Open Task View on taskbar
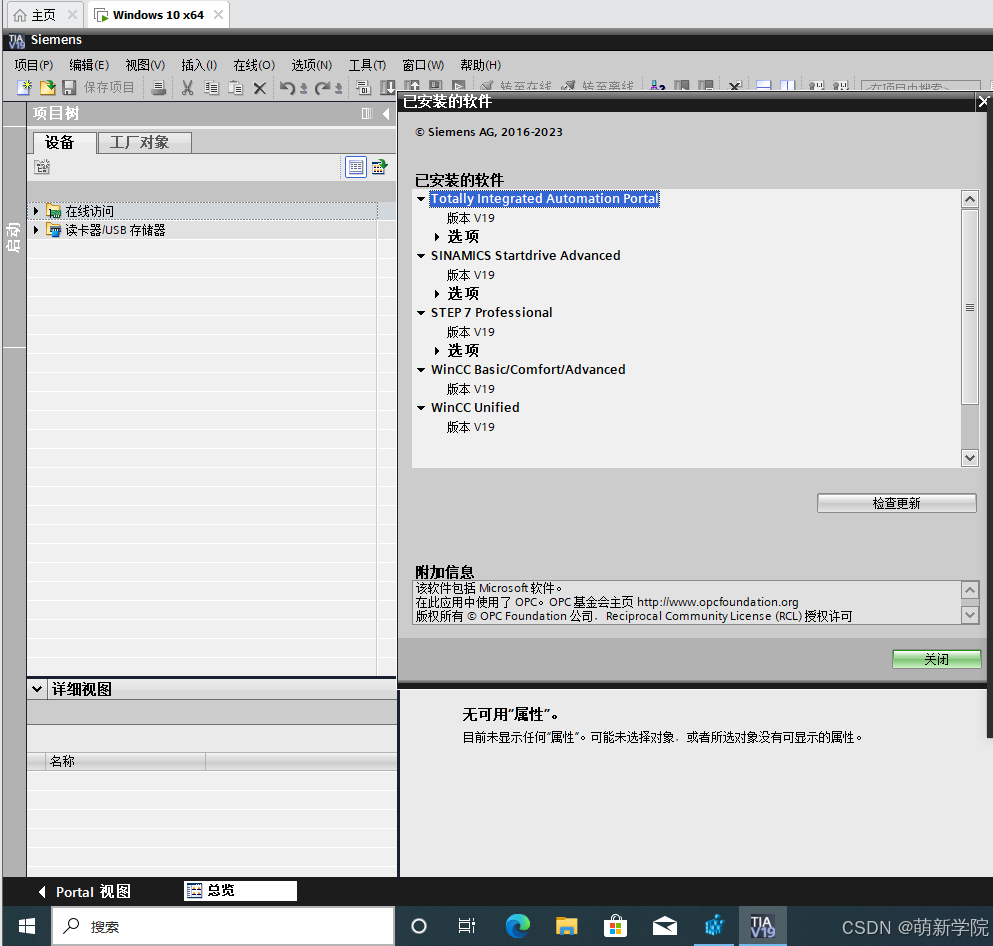Image resolution: width=993 pixels, height=946 pixels. click(467, 926)
